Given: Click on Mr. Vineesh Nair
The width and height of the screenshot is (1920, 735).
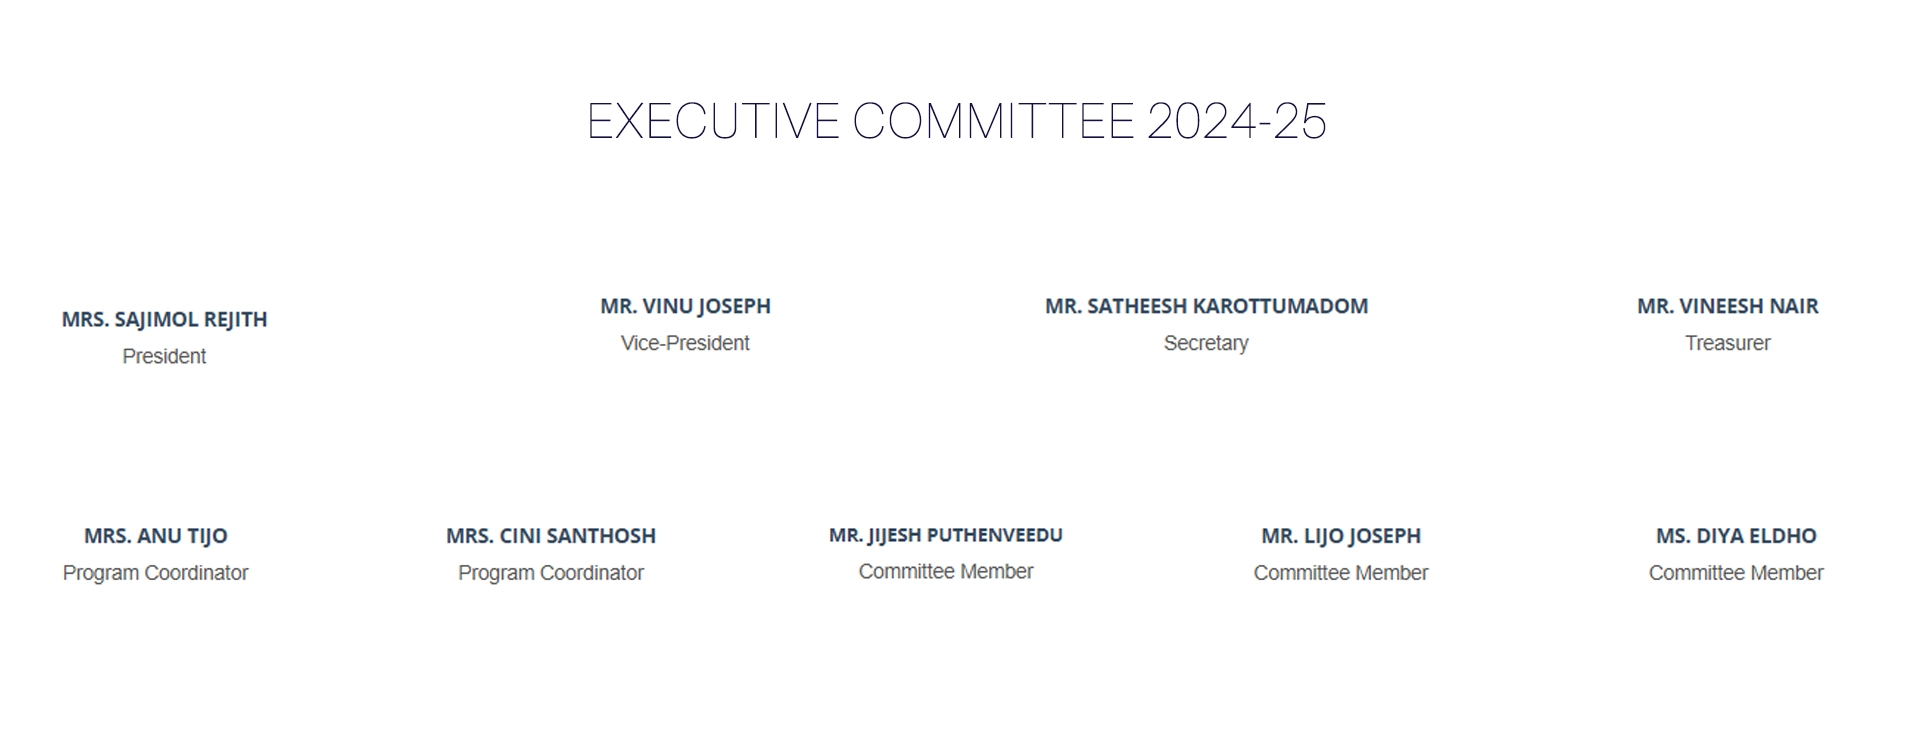Looking at the screenshot, I should pos(1727,307).
